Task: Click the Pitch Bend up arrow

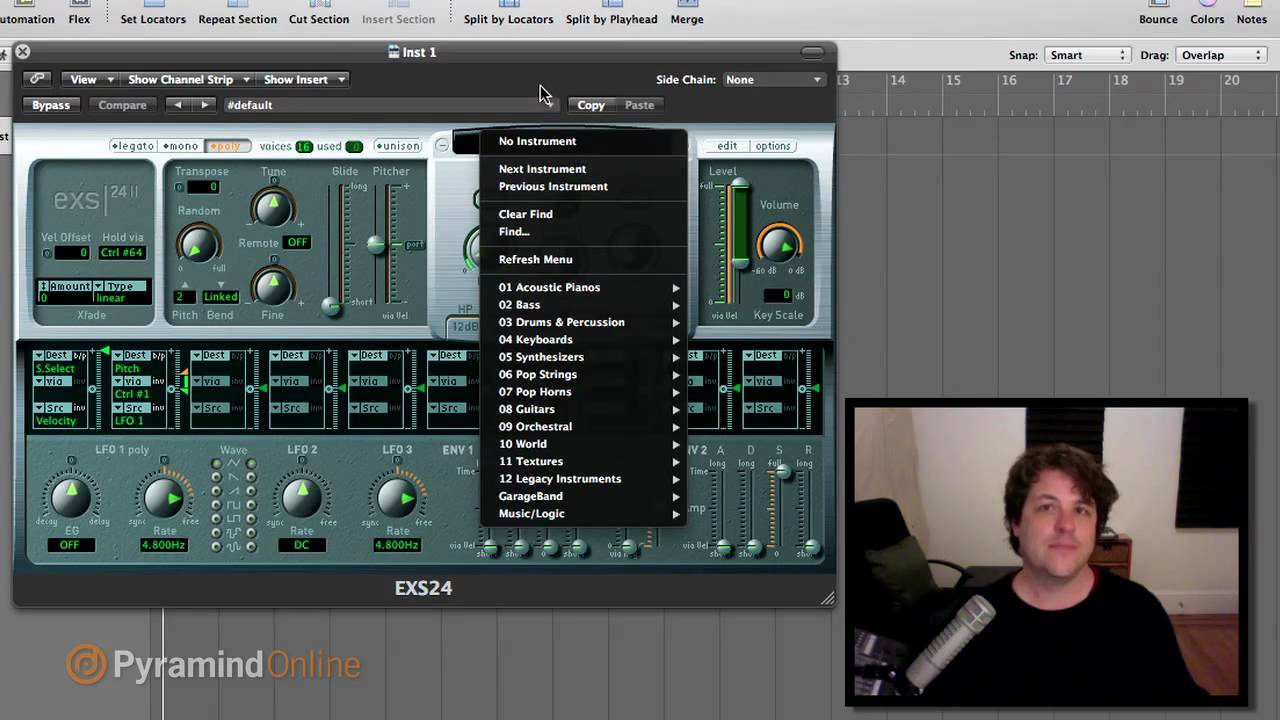Action: (185, 283)
